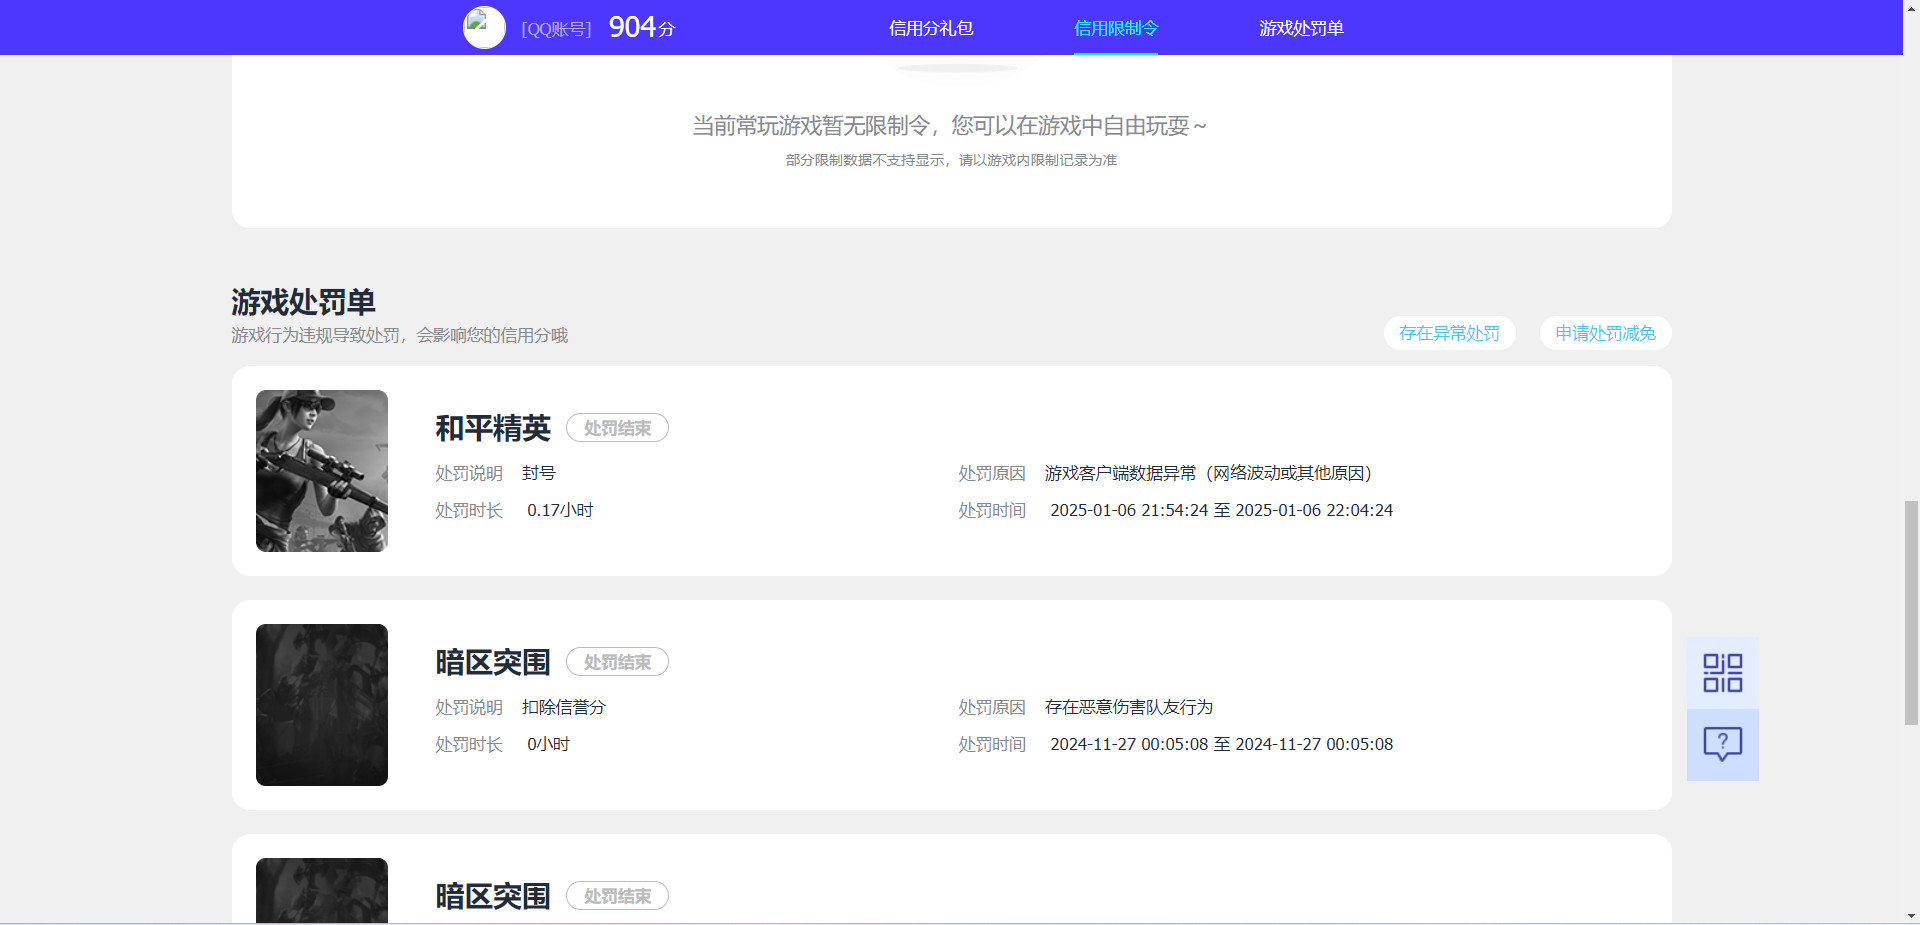
Task: Click penalty time 2025-01-06 21:54:24 range
Action: [x=1221, y=510]
